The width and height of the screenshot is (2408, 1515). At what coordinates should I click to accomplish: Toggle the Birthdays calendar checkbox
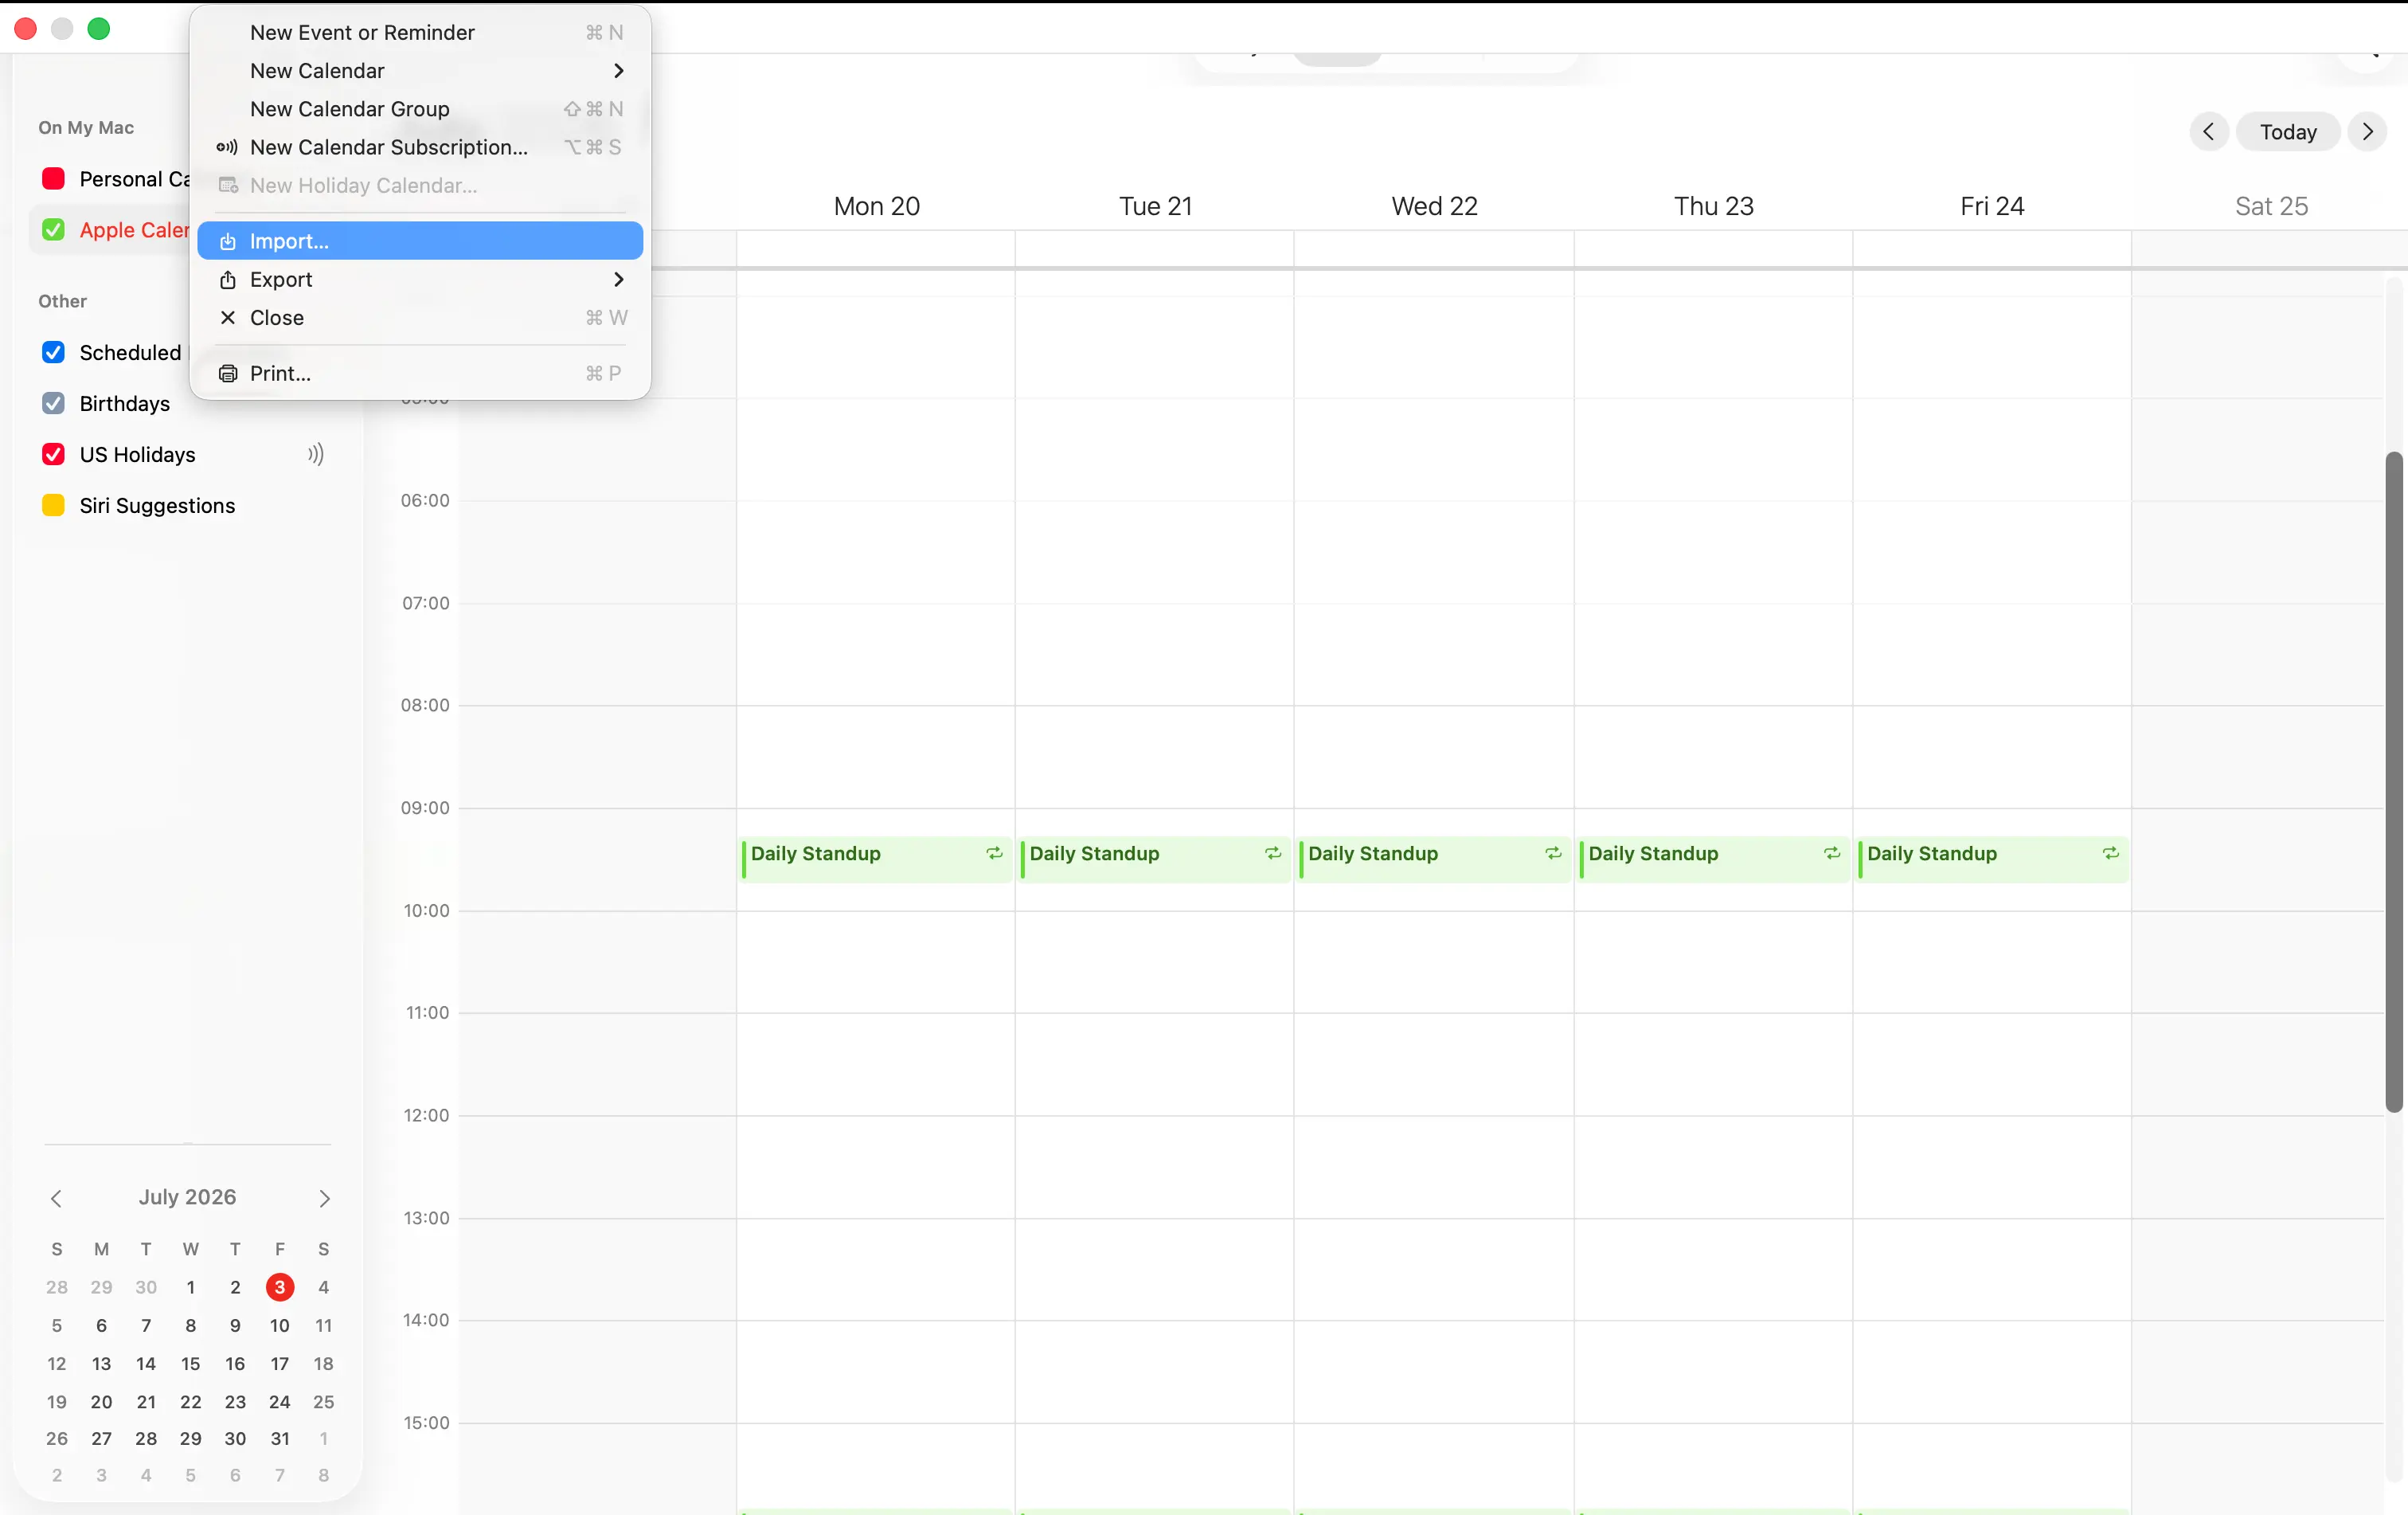click(x=53, y=403)
